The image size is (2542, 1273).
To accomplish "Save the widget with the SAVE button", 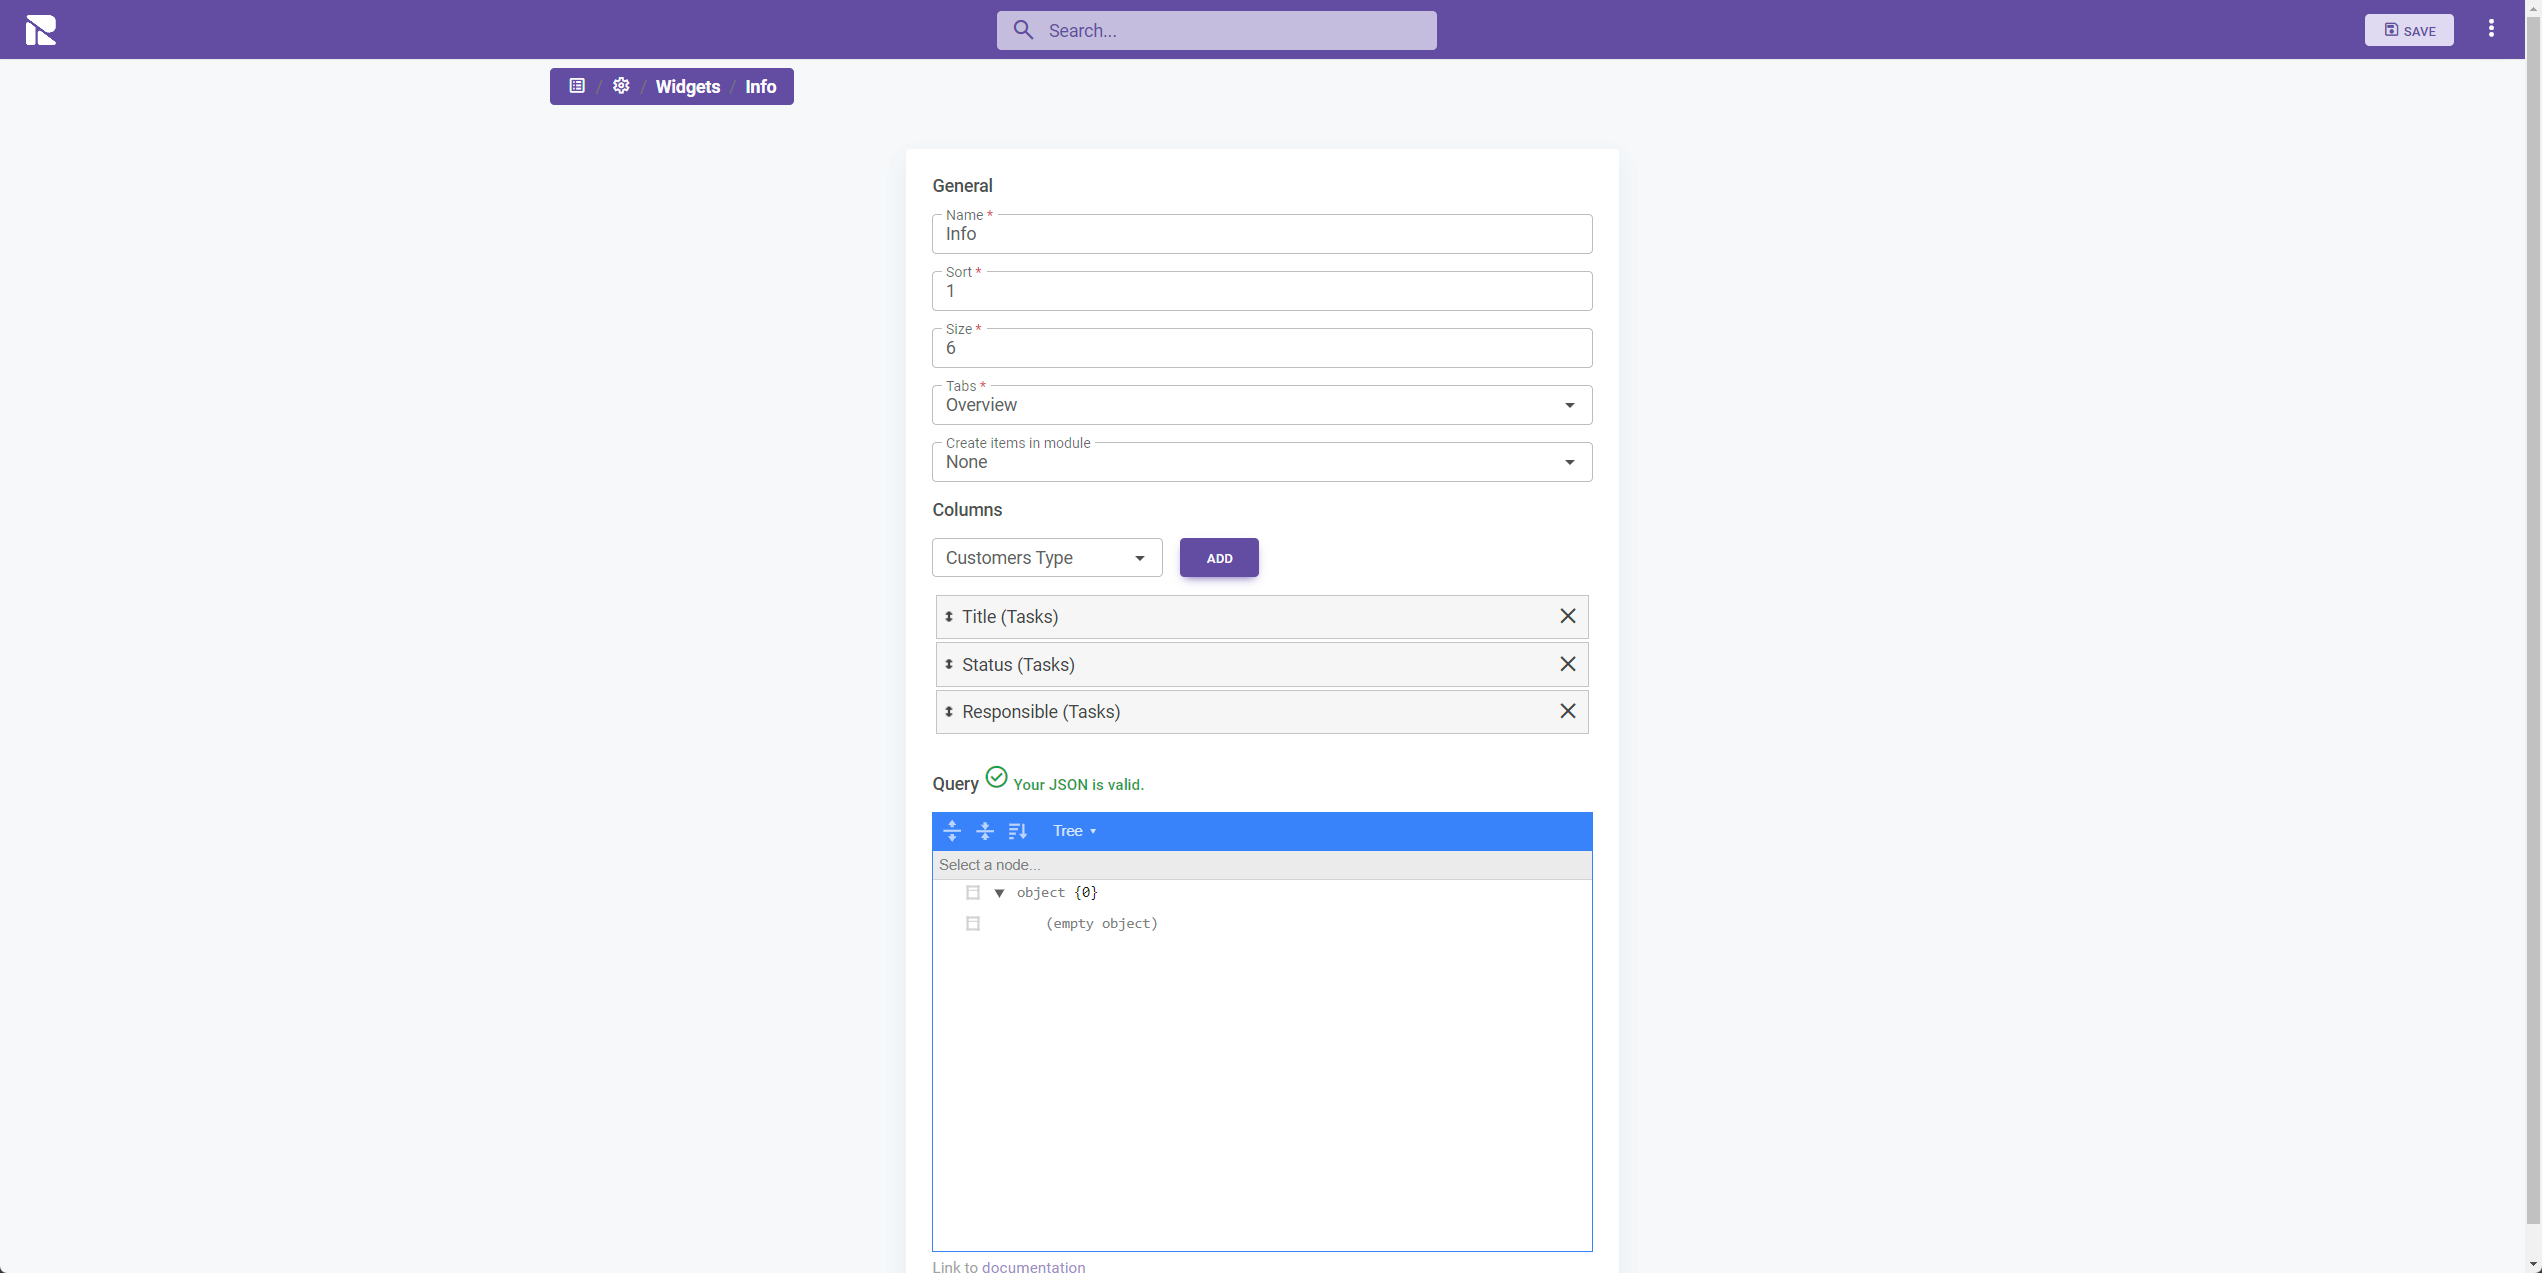I will (x=2409, y=30).
